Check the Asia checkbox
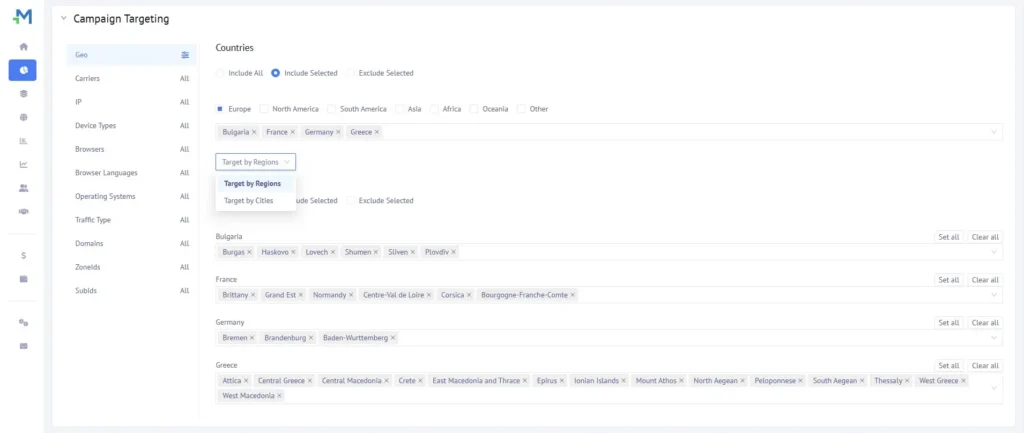1024x433 pixels. click(400, 109)
